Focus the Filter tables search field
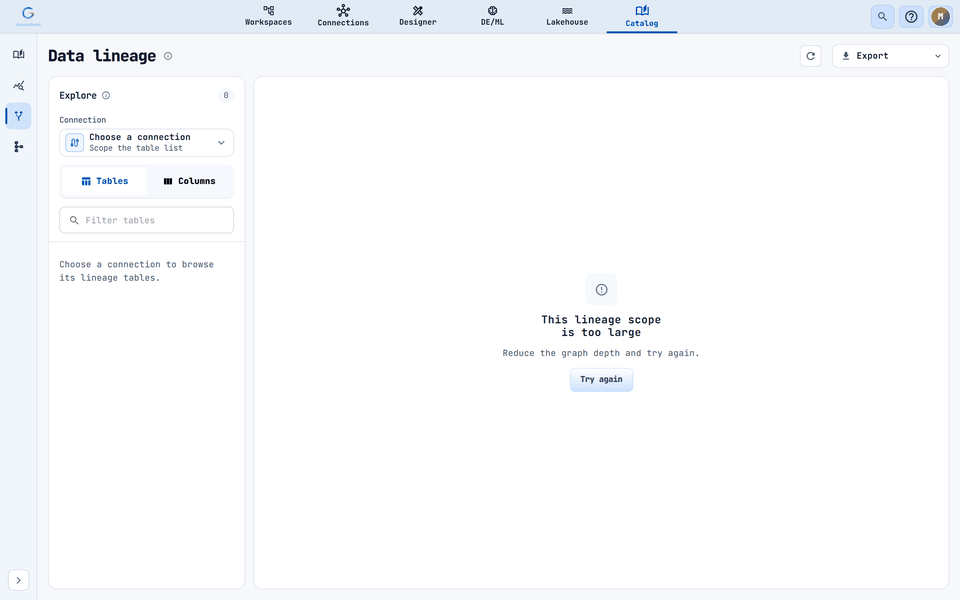Image resolution: width=960 pixels, height=600 pixels. coord(146,220)
